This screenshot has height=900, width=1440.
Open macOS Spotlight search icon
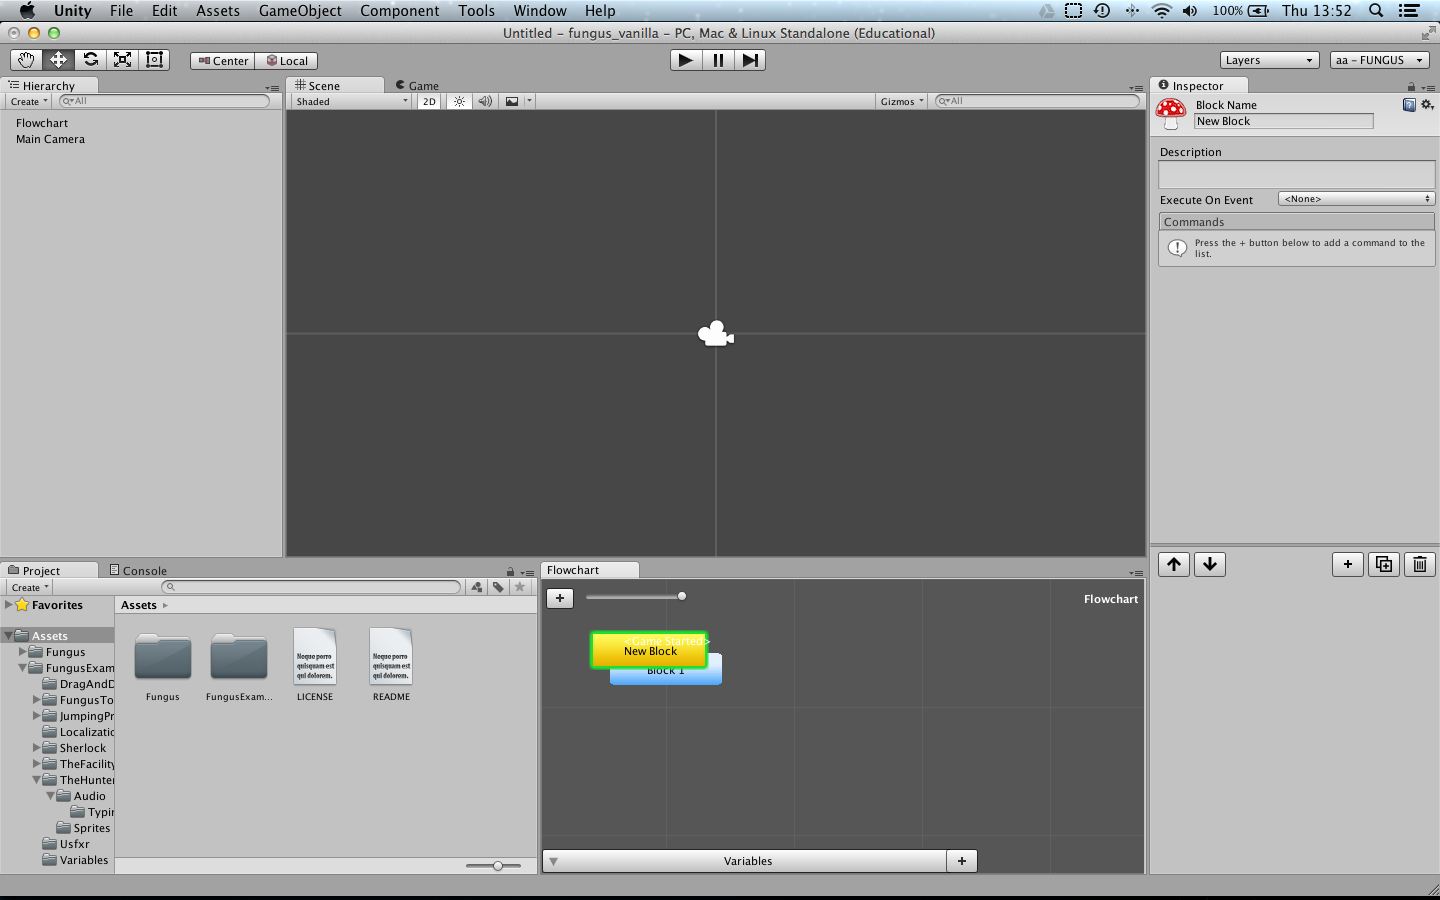[x=1376, y=11]
